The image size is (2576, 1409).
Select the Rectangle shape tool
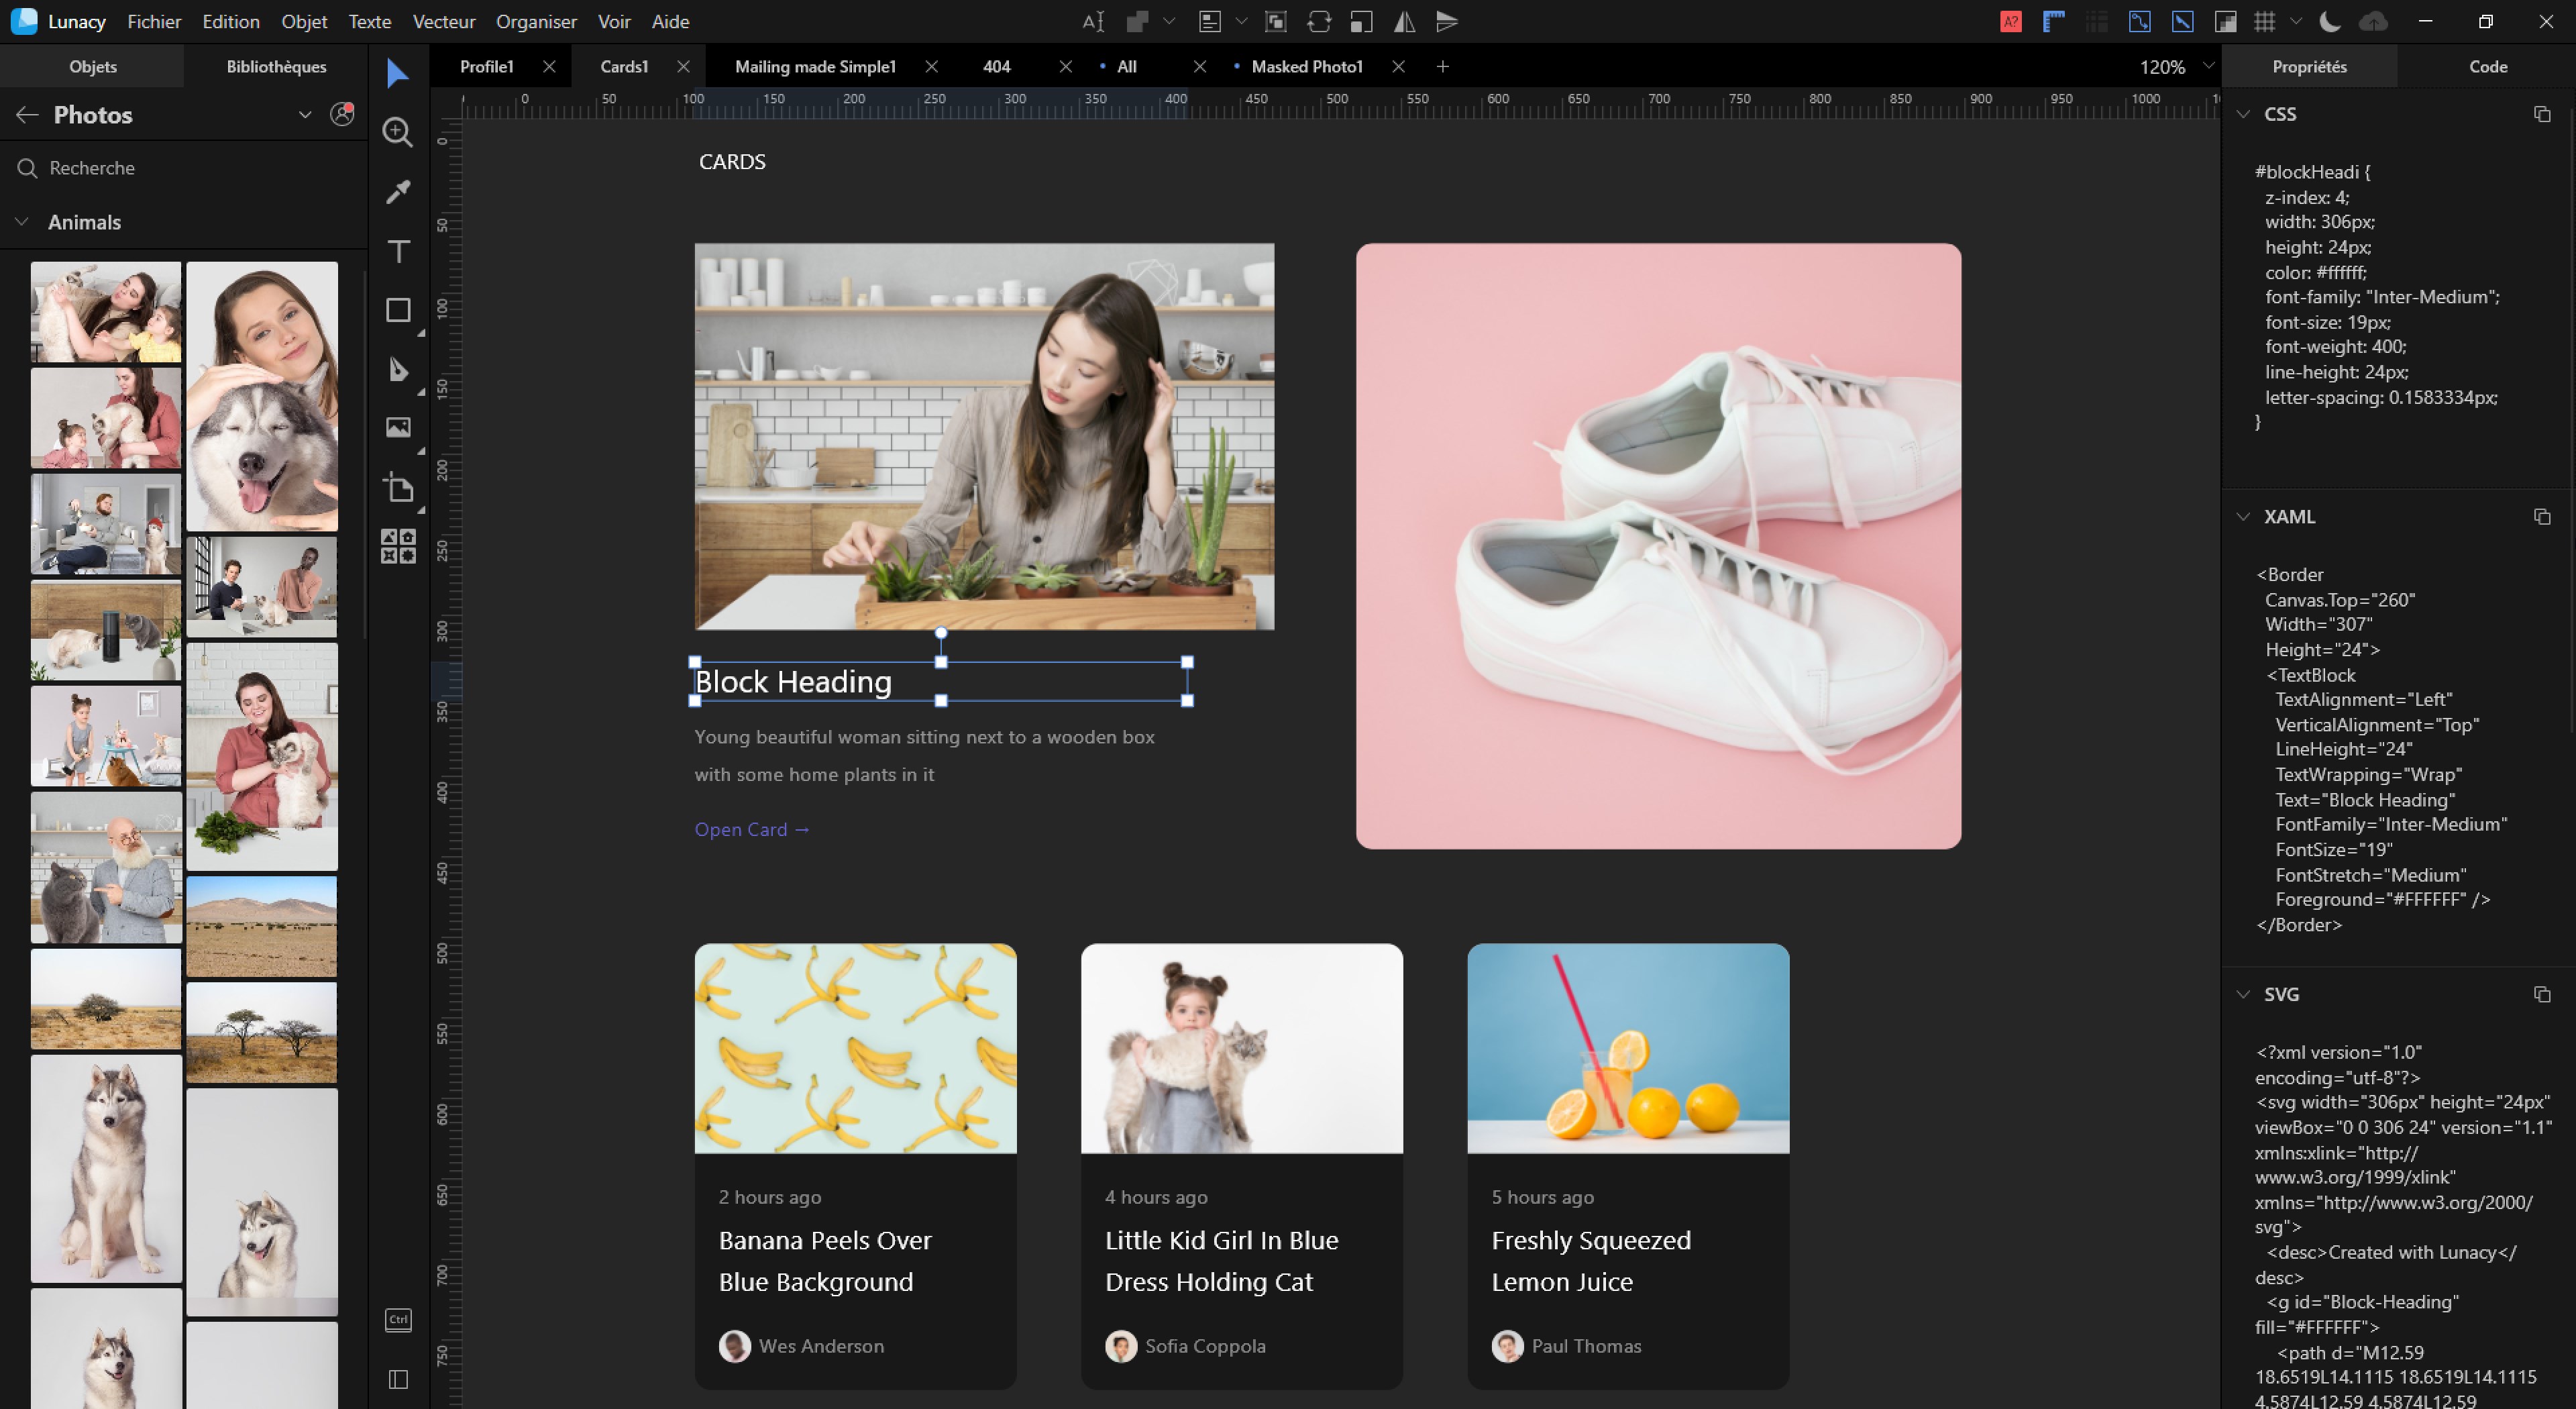coord(398,310)
